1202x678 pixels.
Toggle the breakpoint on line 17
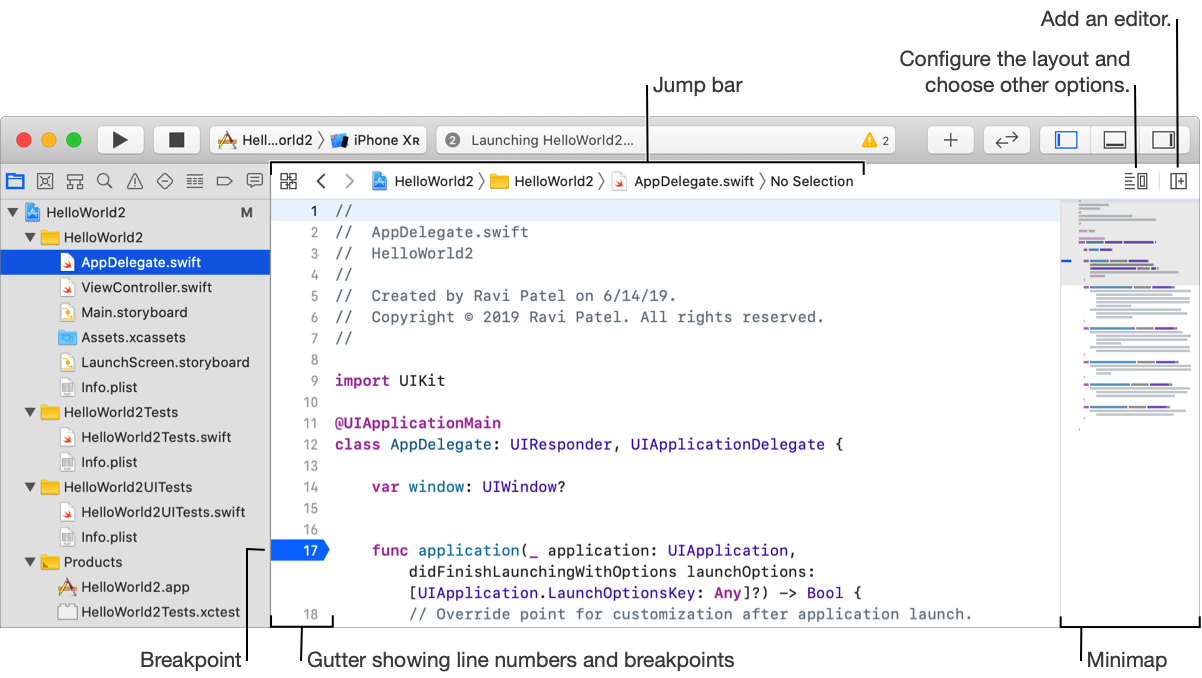298,550
